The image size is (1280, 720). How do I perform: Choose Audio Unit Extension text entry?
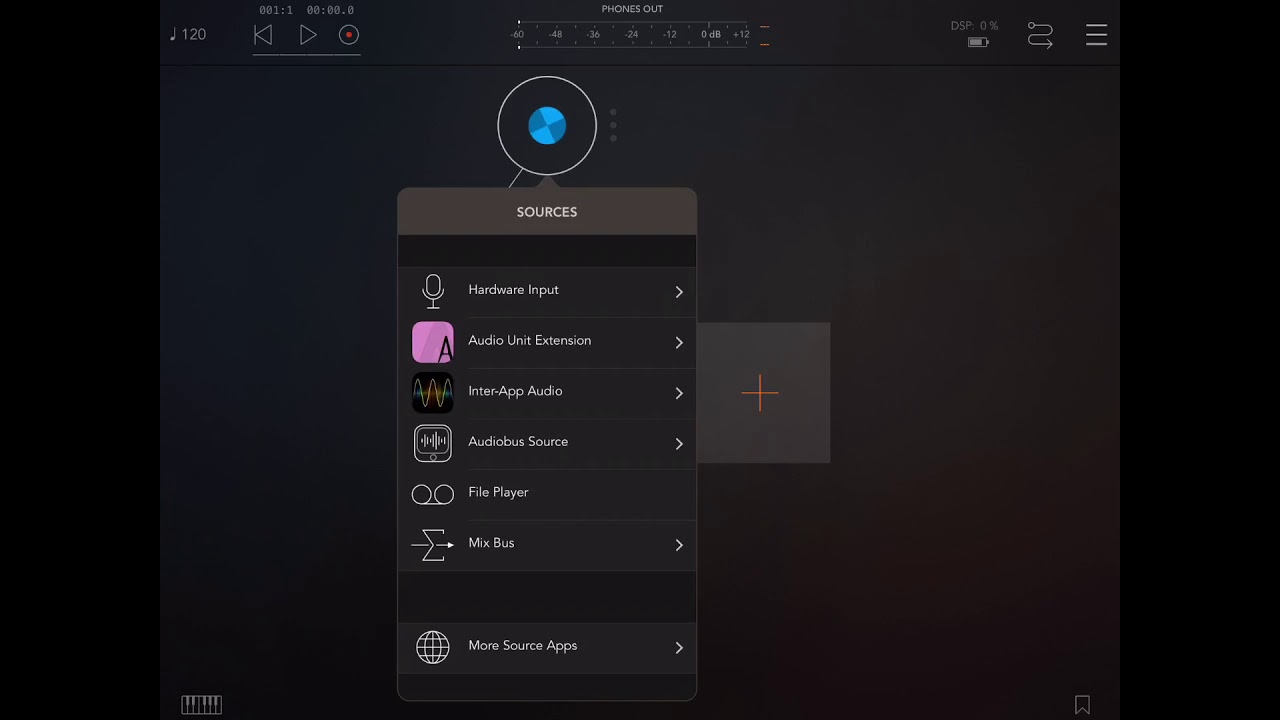529,340
